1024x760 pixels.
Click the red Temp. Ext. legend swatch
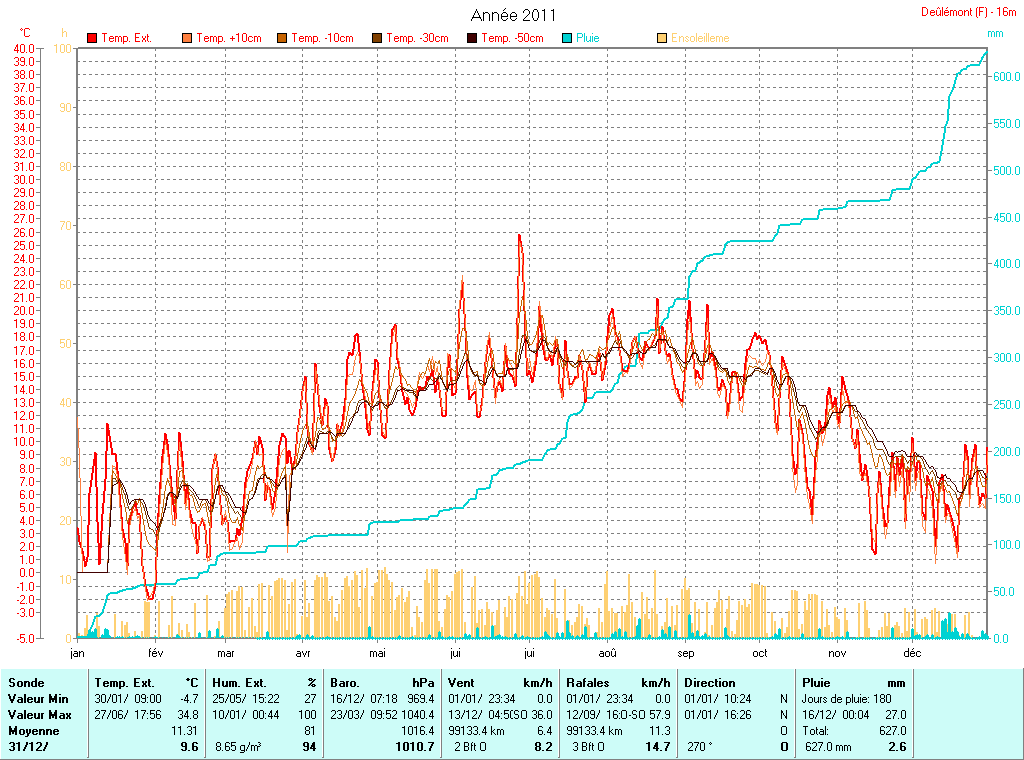tap(92, 38)
